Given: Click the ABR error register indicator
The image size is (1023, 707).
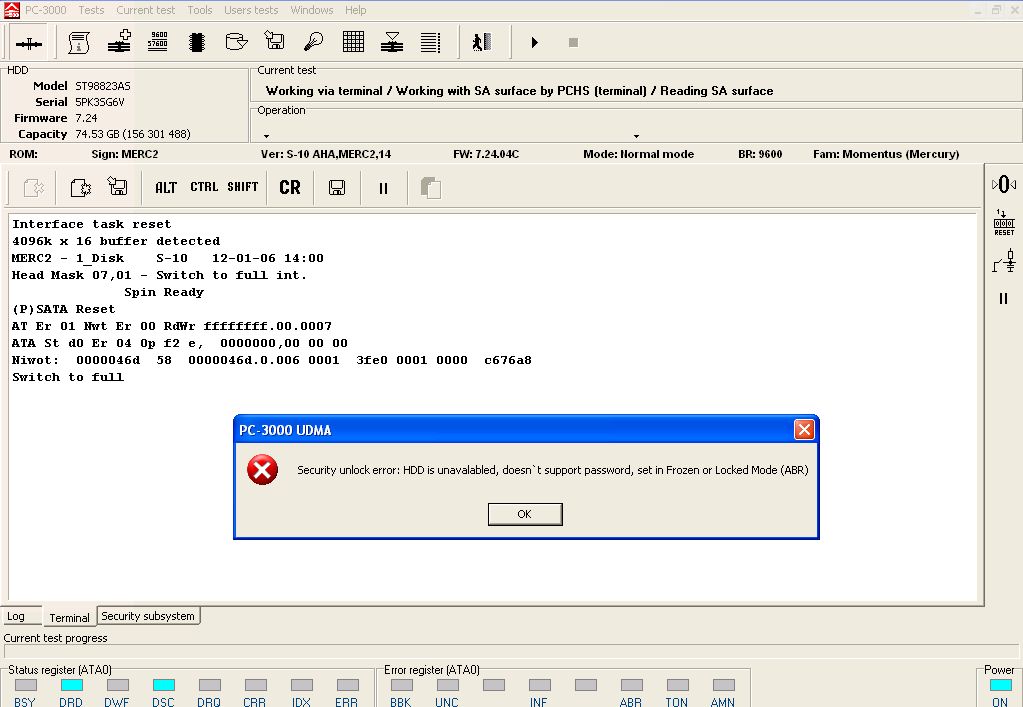Looking at the screenshot, I should click(632, 685).
